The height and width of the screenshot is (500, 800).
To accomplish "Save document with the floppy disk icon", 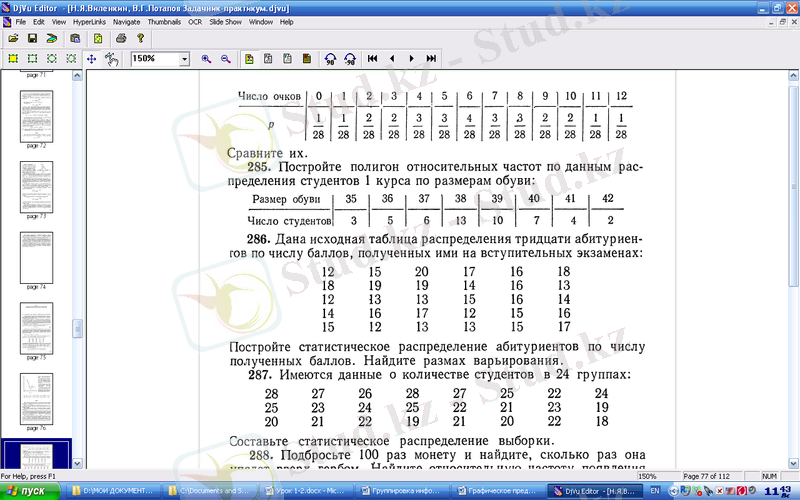I will [32, 38].
